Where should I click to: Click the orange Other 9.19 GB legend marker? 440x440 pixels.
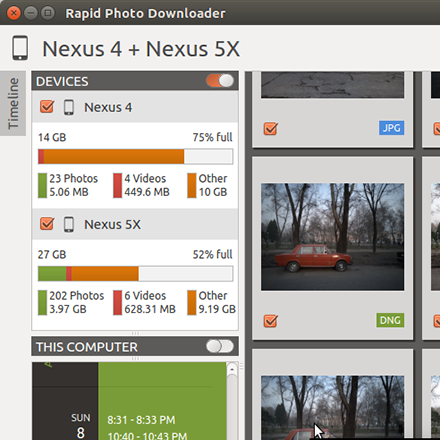[x=192, y=303]
